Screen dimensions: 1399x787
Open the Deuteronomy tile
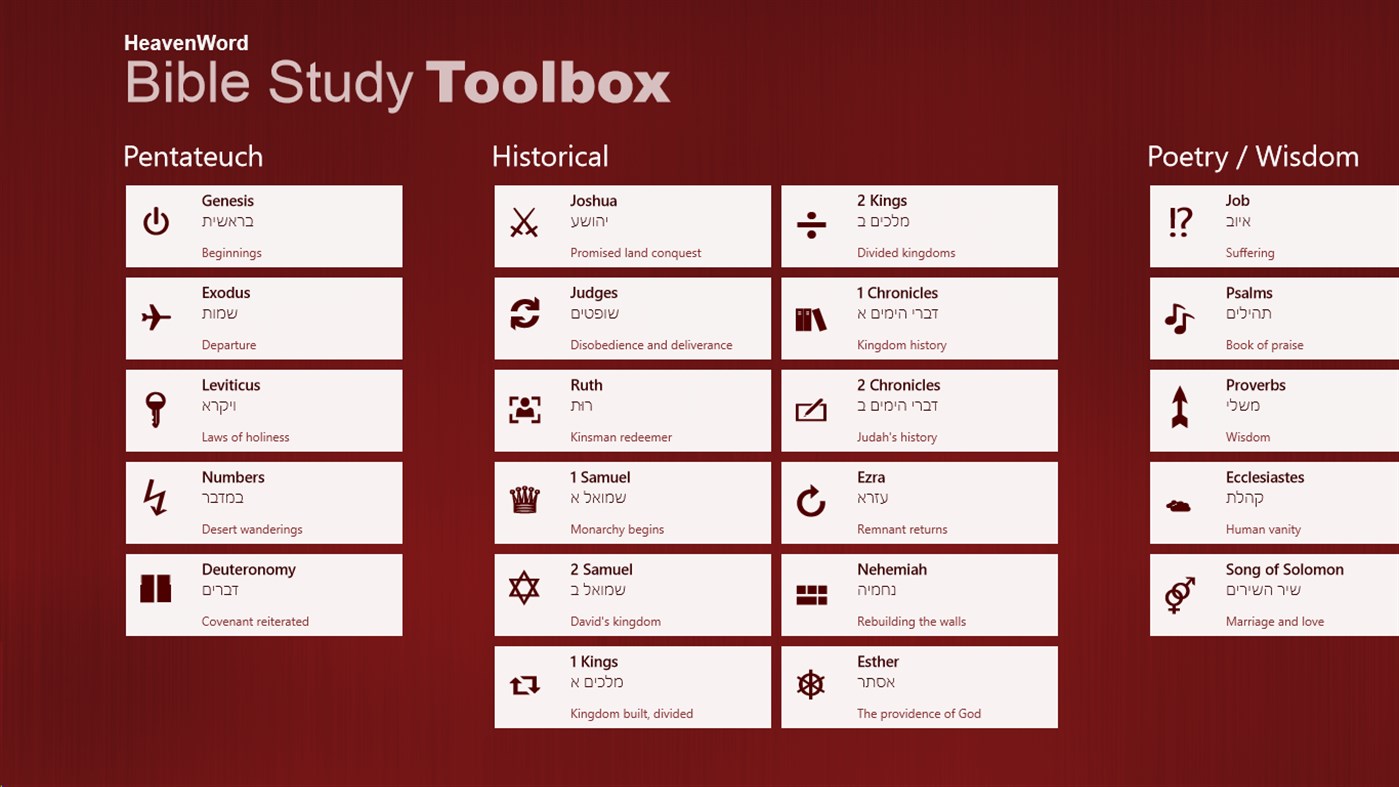263,594
